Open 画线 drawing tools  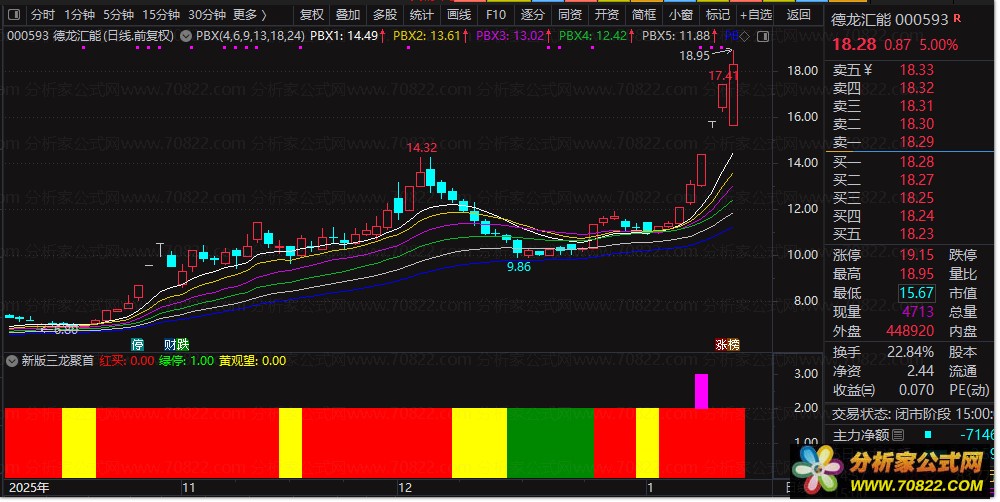click(x=459, y=14)
